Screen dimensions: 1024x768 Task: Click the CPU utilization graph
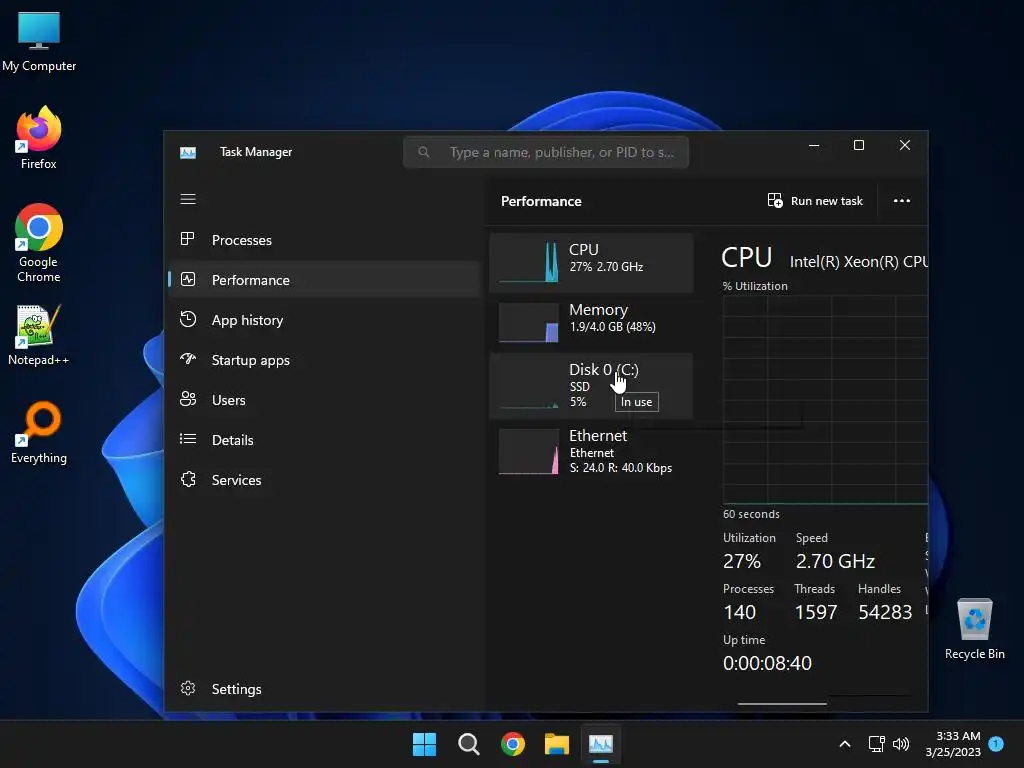coord(825,400)
